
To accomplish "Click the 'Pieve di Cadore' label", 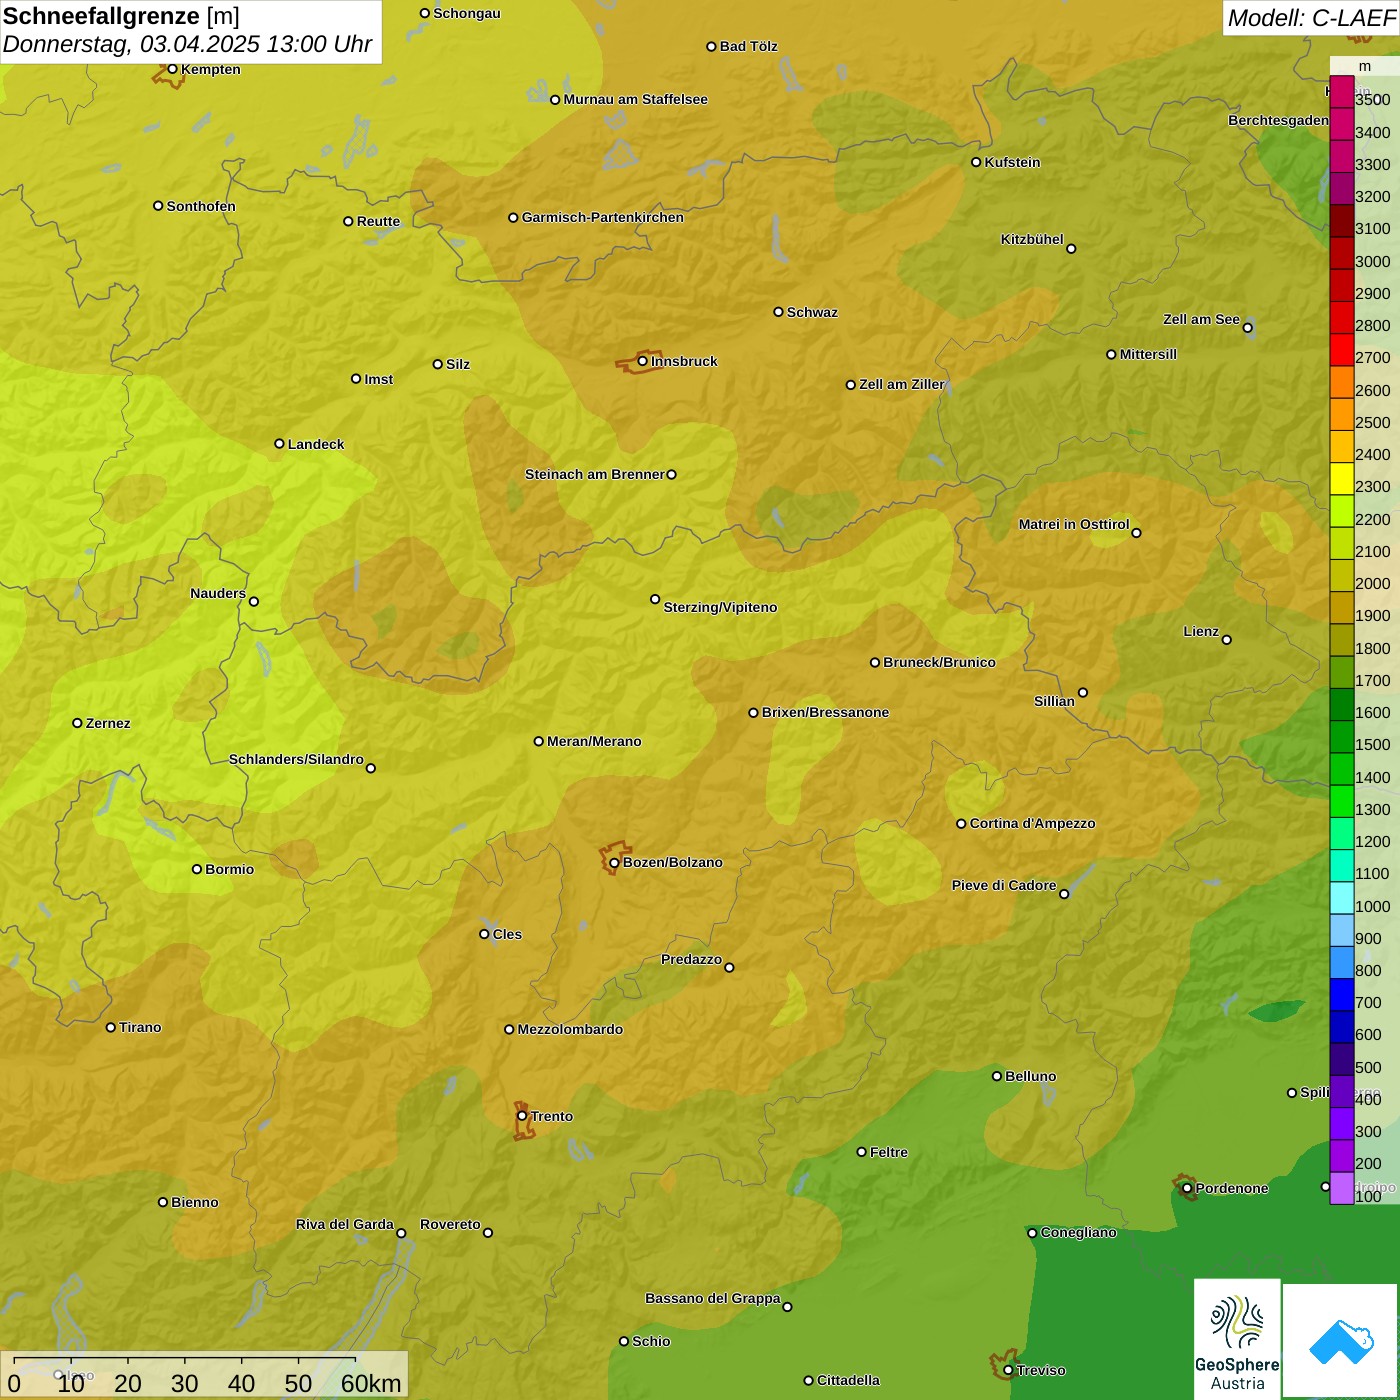I will 1004,885.
